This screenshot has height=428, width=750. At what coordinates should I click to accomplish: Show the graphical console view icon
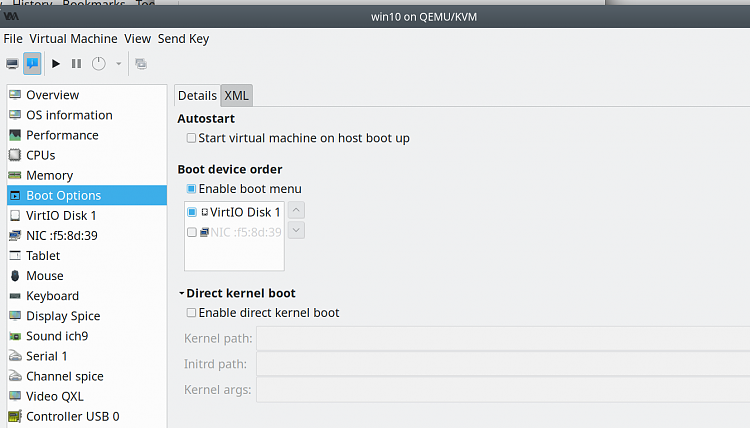(12, 64)
